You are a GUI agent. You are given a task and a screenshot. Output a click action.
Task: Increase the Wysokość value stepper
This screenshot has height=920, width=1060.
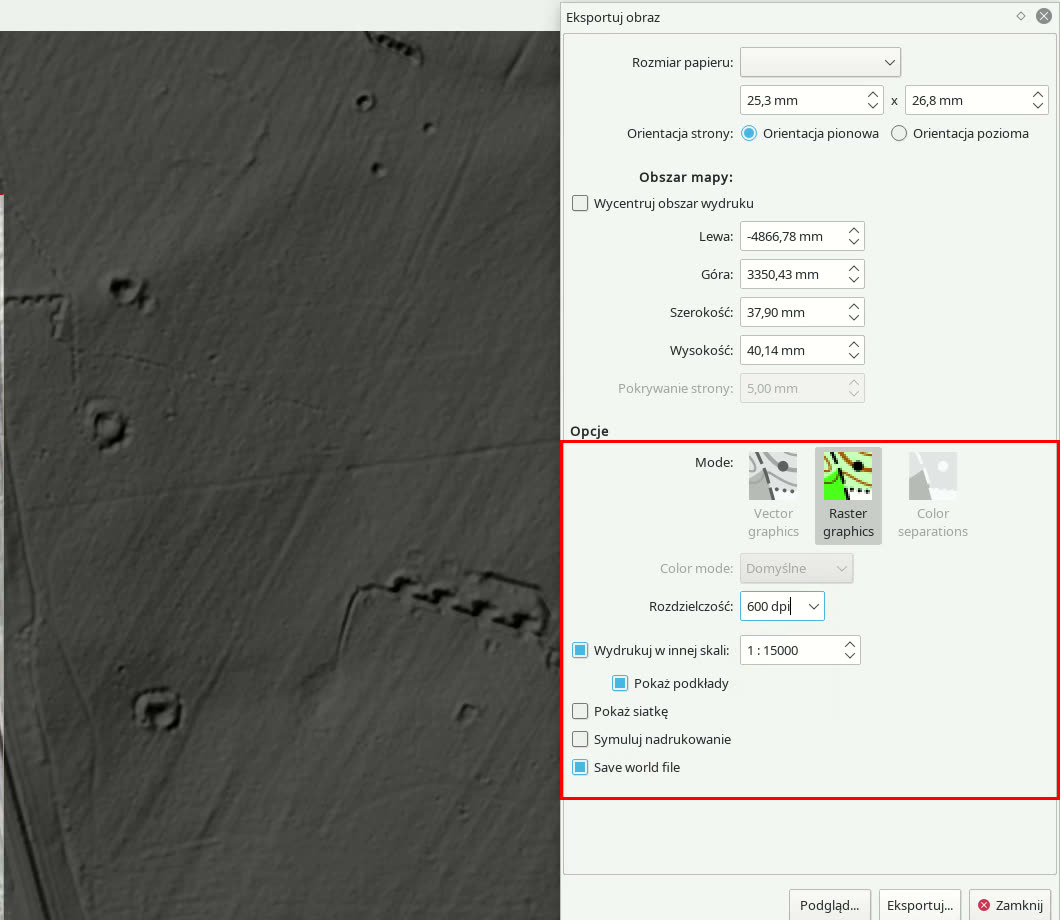tap(854, 345)
